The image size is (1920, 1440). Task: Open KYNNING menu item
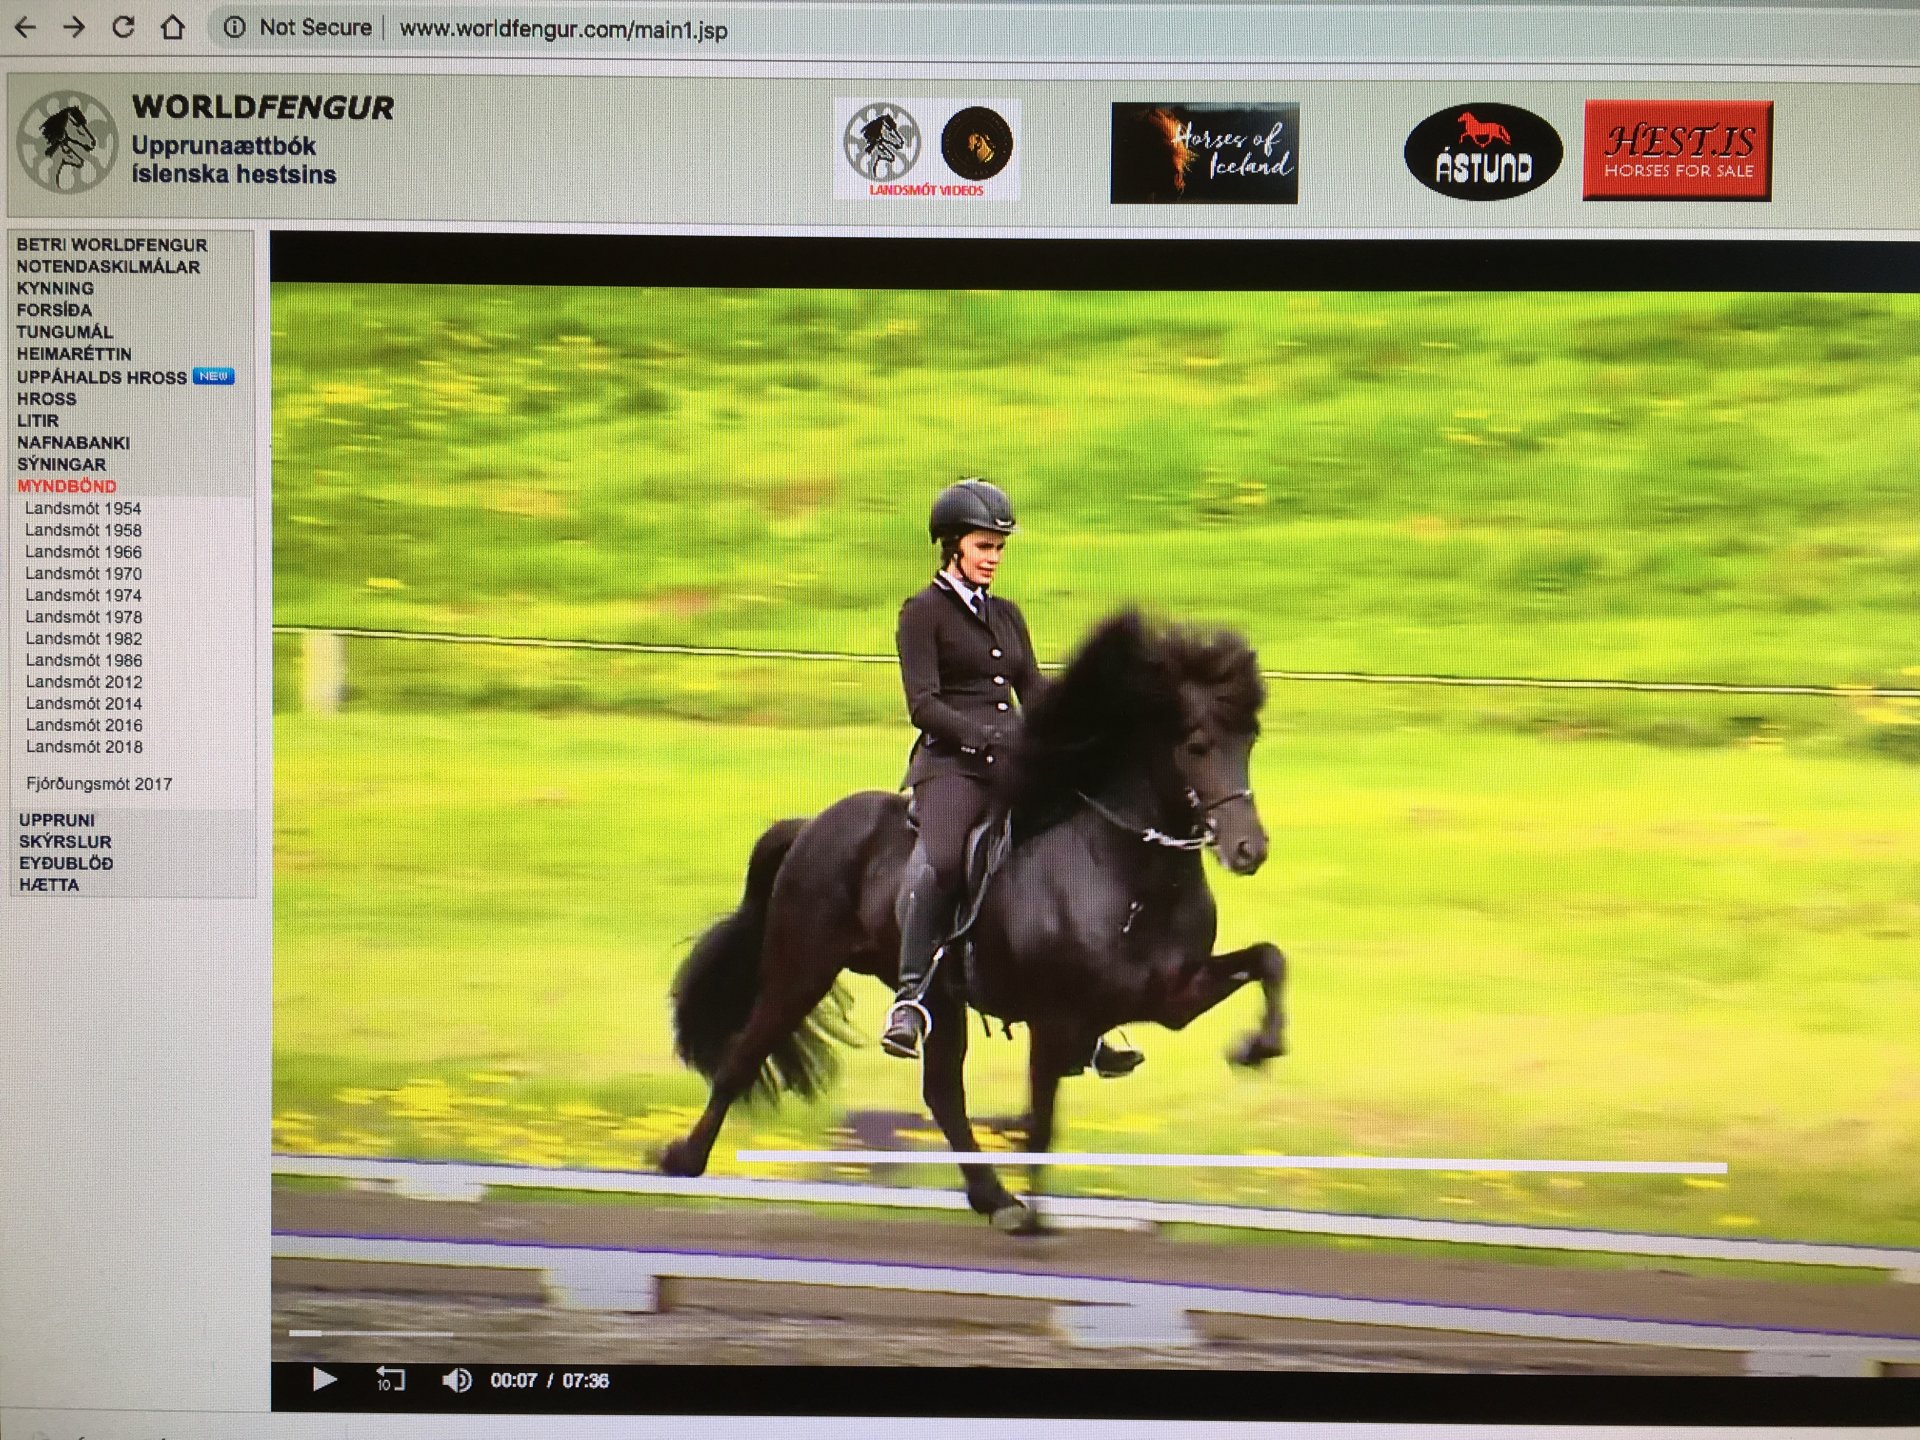coord(55,288)
